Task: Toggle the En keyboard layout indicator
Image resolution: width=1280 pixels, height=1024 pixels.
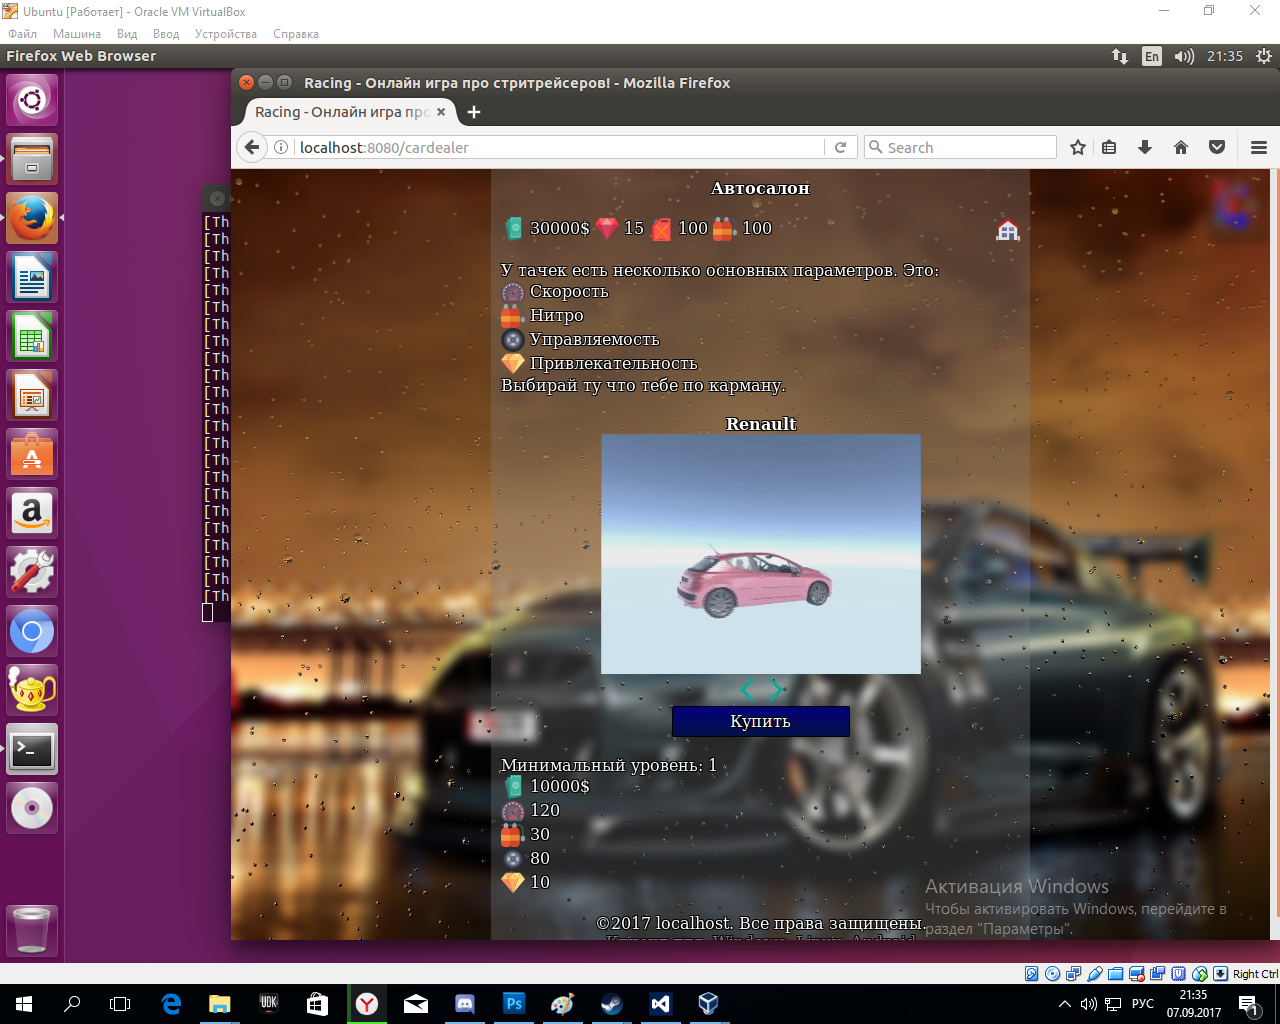Action: coord(1152,56)
